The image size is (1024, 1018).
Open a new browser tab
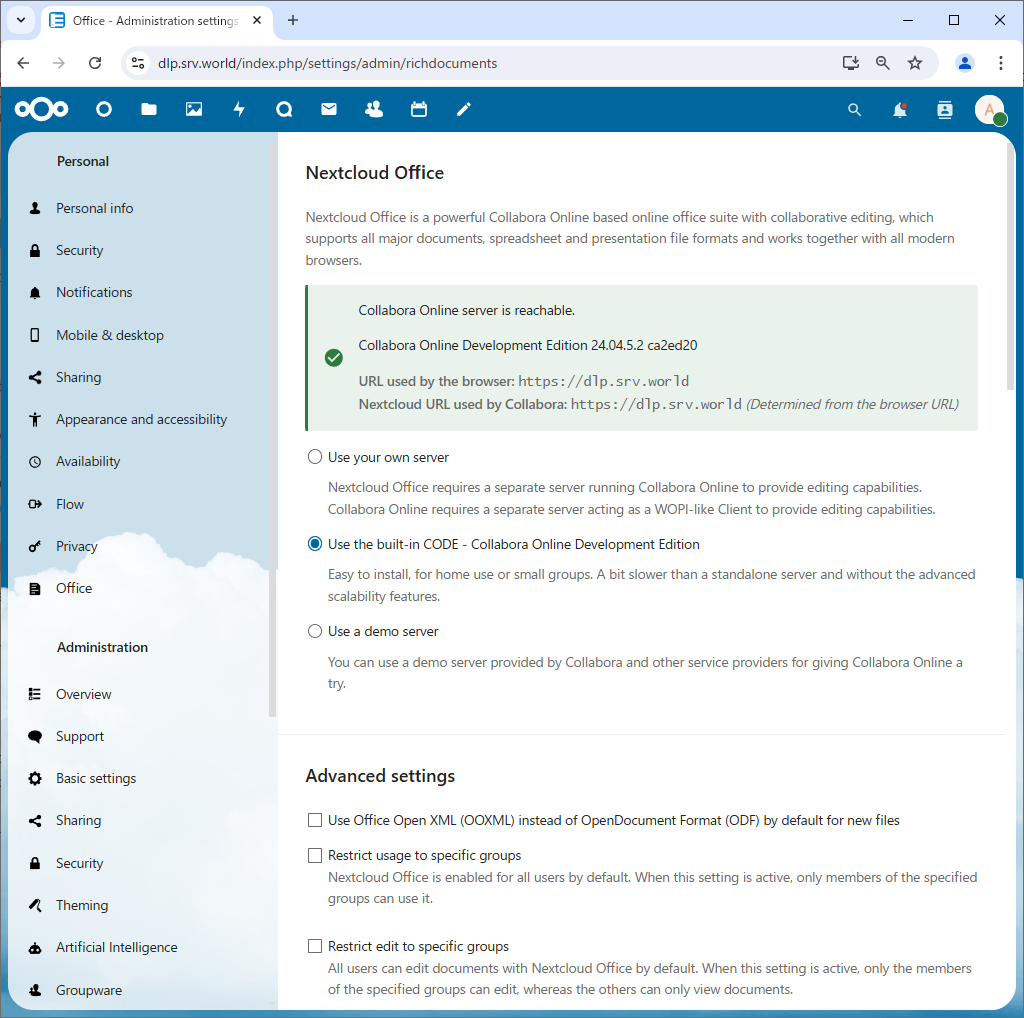click(x=293, y=20)
